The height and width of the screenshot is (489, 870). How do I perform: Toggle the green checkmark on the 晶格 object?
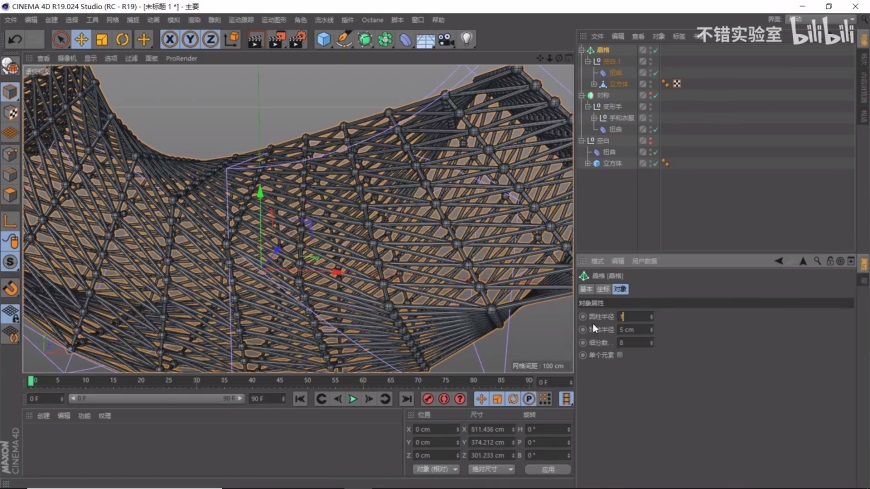pyautogui.click(x=655, y=50)
